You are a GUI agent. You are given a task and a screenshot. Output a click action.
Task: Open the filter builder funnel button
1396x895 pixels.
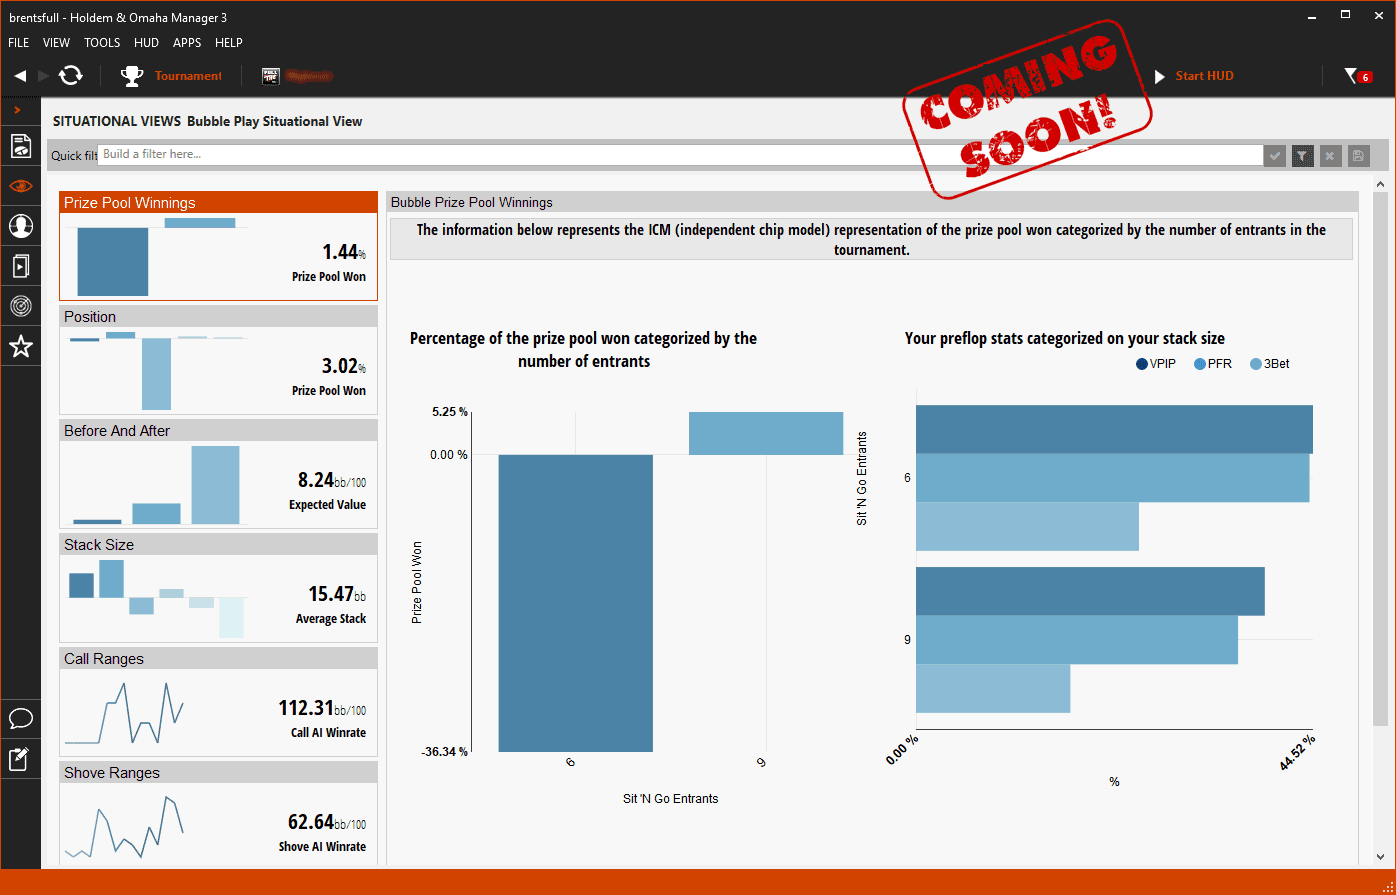(1301, 155)
